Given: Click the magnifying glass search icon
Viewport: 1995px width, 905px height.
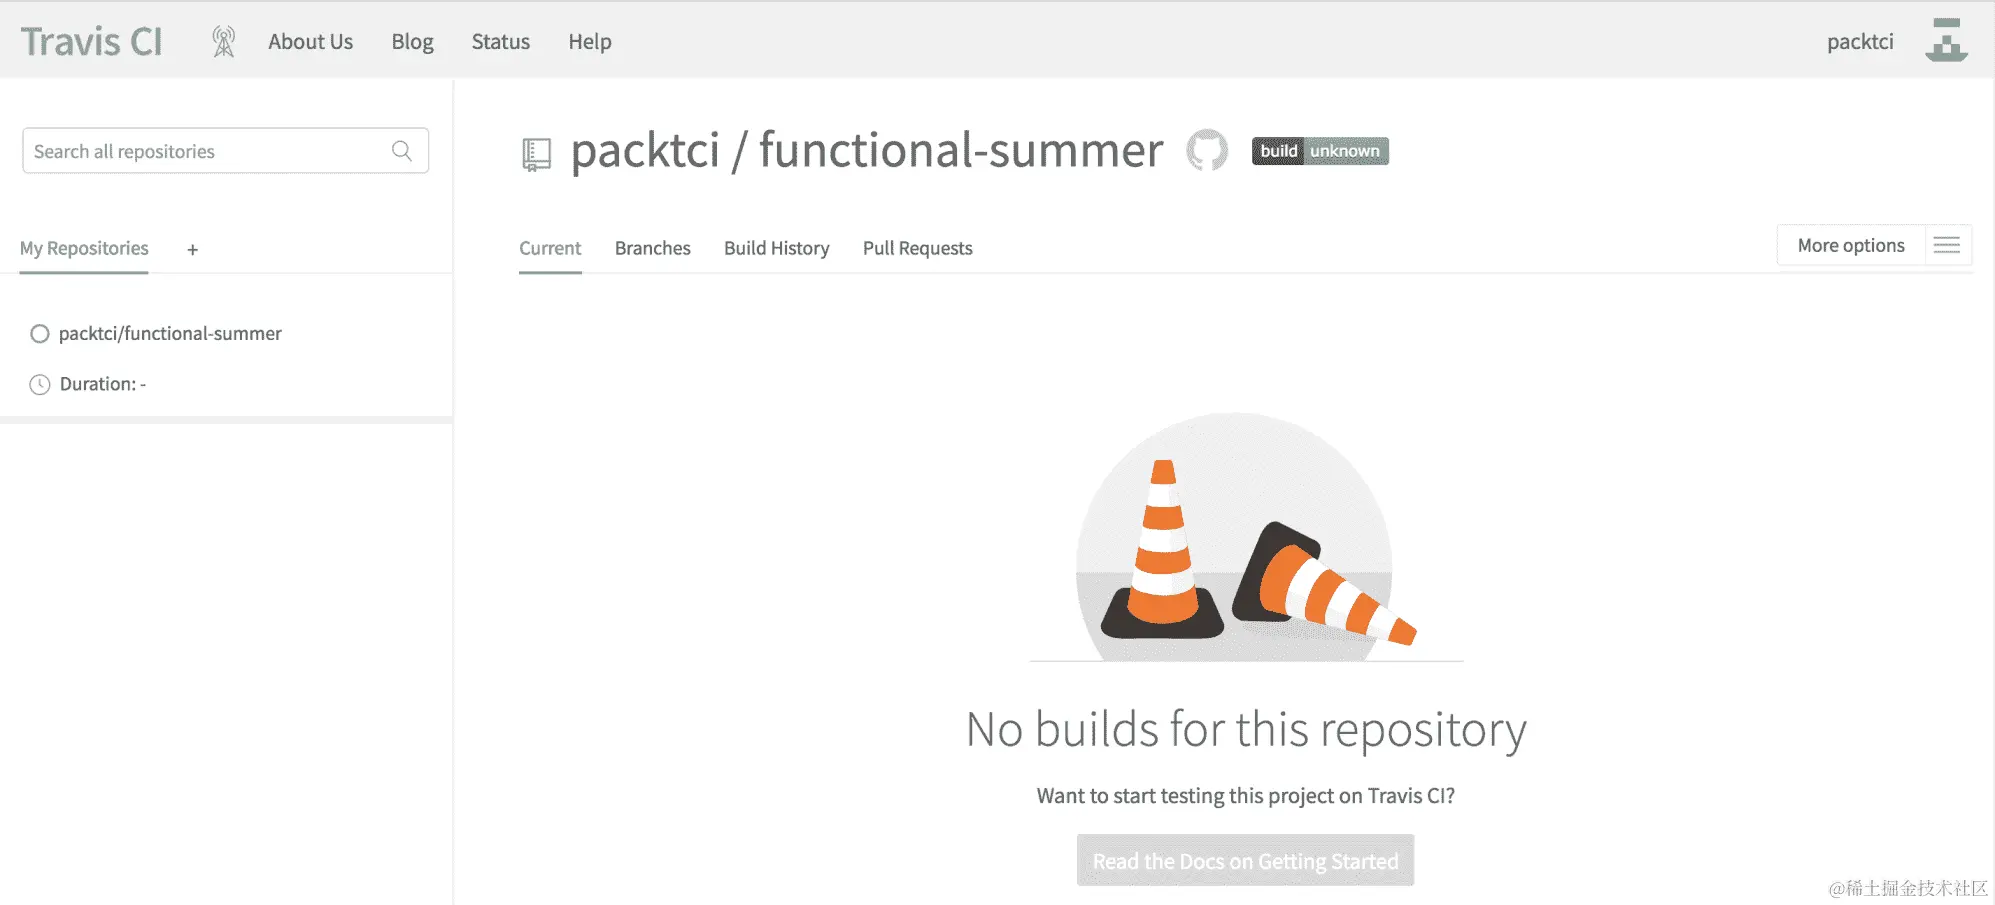Looking at the screenshot, I should pyautogui.click(x=402, y=151).
